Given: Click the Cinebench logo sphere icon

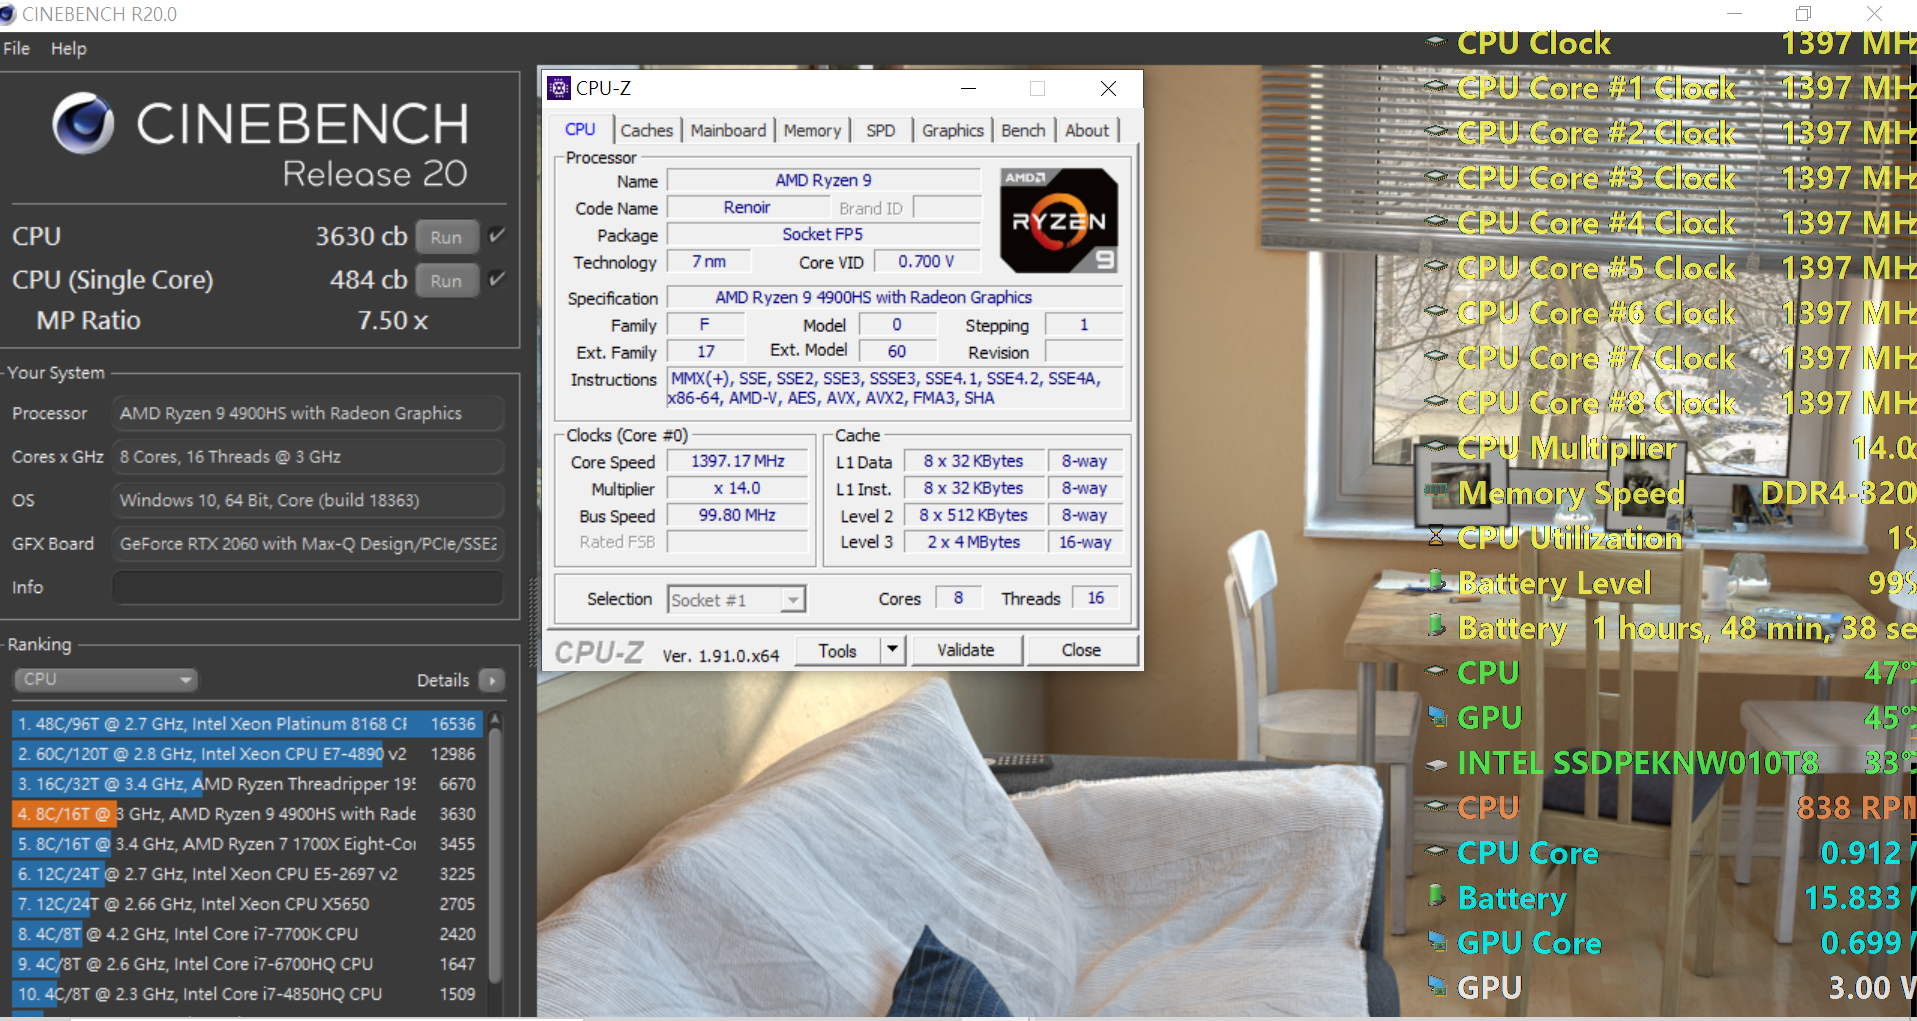Looking at the screenshot, I should tap(84, 123).
